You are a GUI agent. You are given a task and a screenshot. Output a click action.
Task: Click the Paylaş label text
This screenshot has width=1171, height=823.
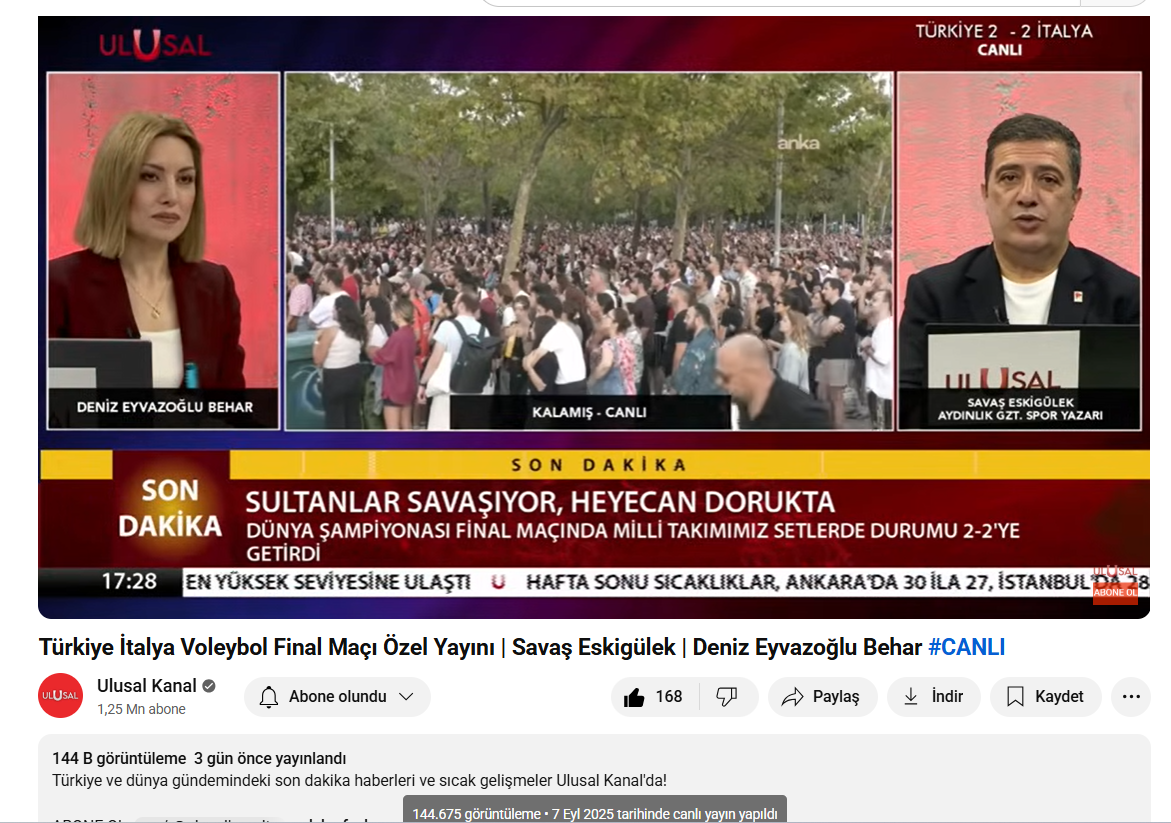836,697
